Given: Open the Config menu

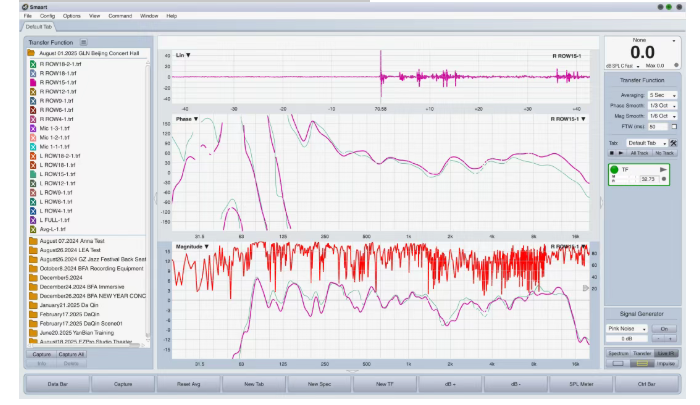Looking at the screenshot, I should [x=47, y=17].
